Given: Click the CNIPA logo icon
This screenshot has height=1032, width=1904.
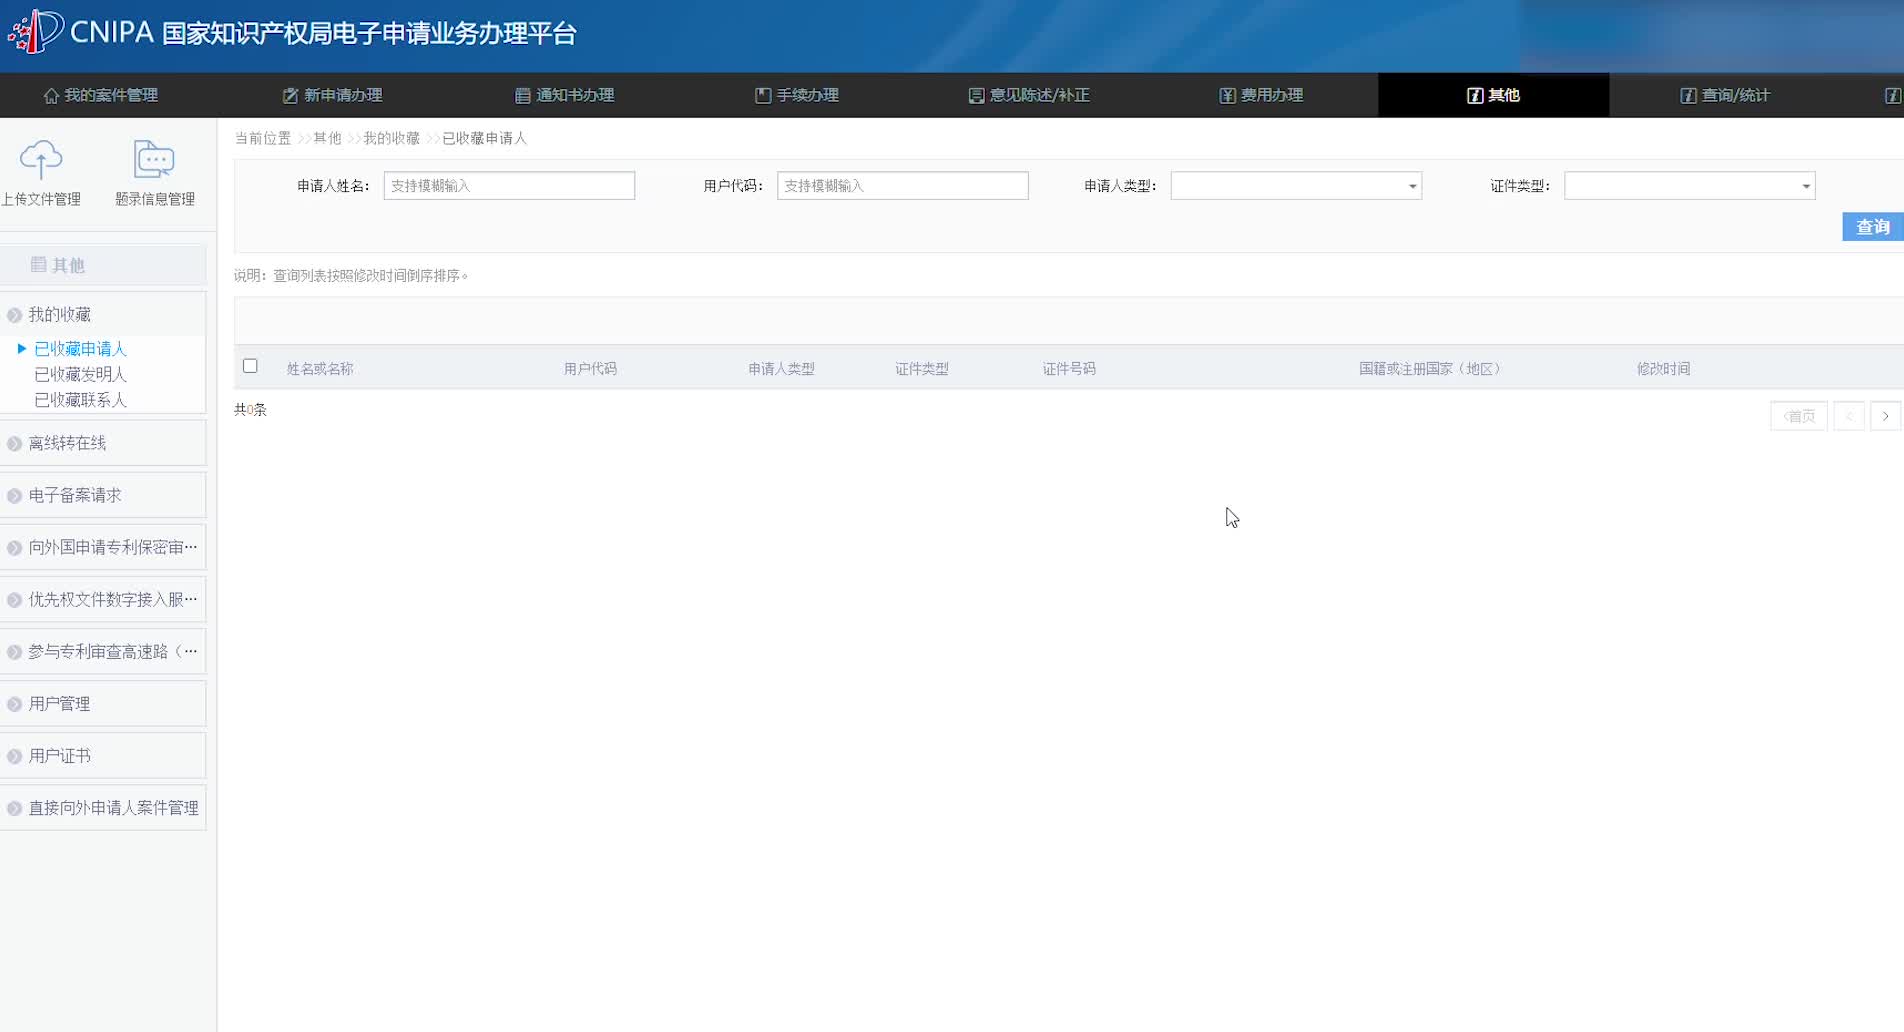Looking at the screenshot, I should pos(36,31).
